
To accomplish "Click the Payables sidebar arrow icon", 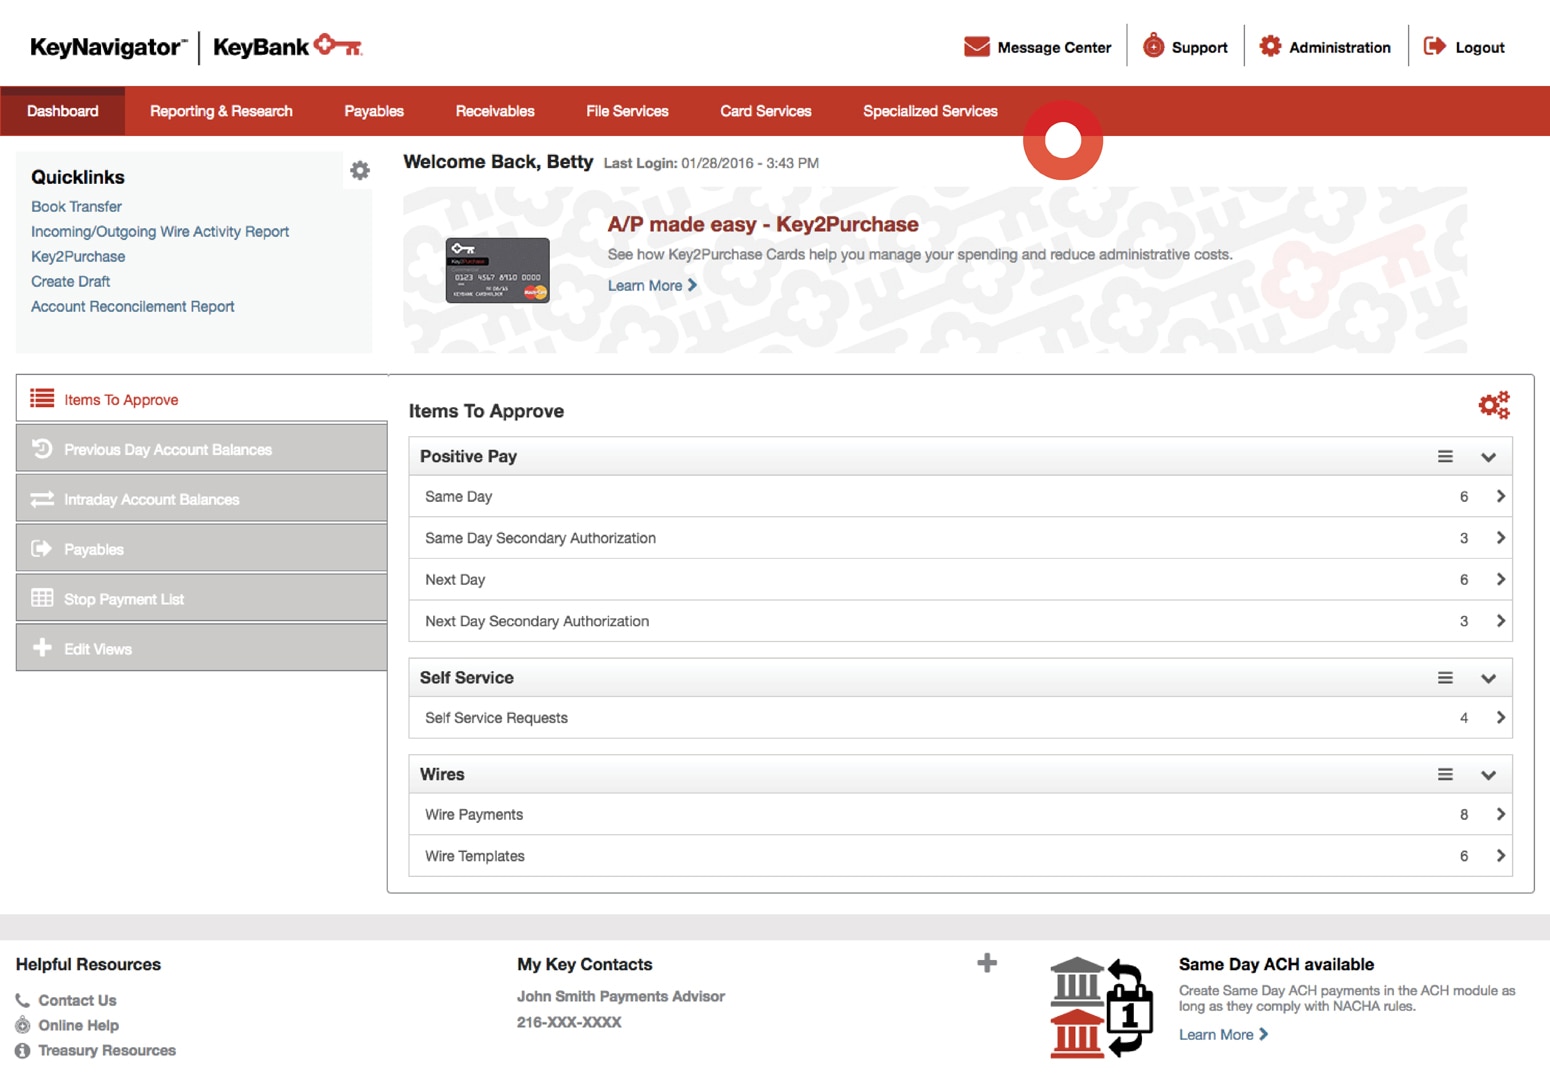I will click(x=42, y=548).
